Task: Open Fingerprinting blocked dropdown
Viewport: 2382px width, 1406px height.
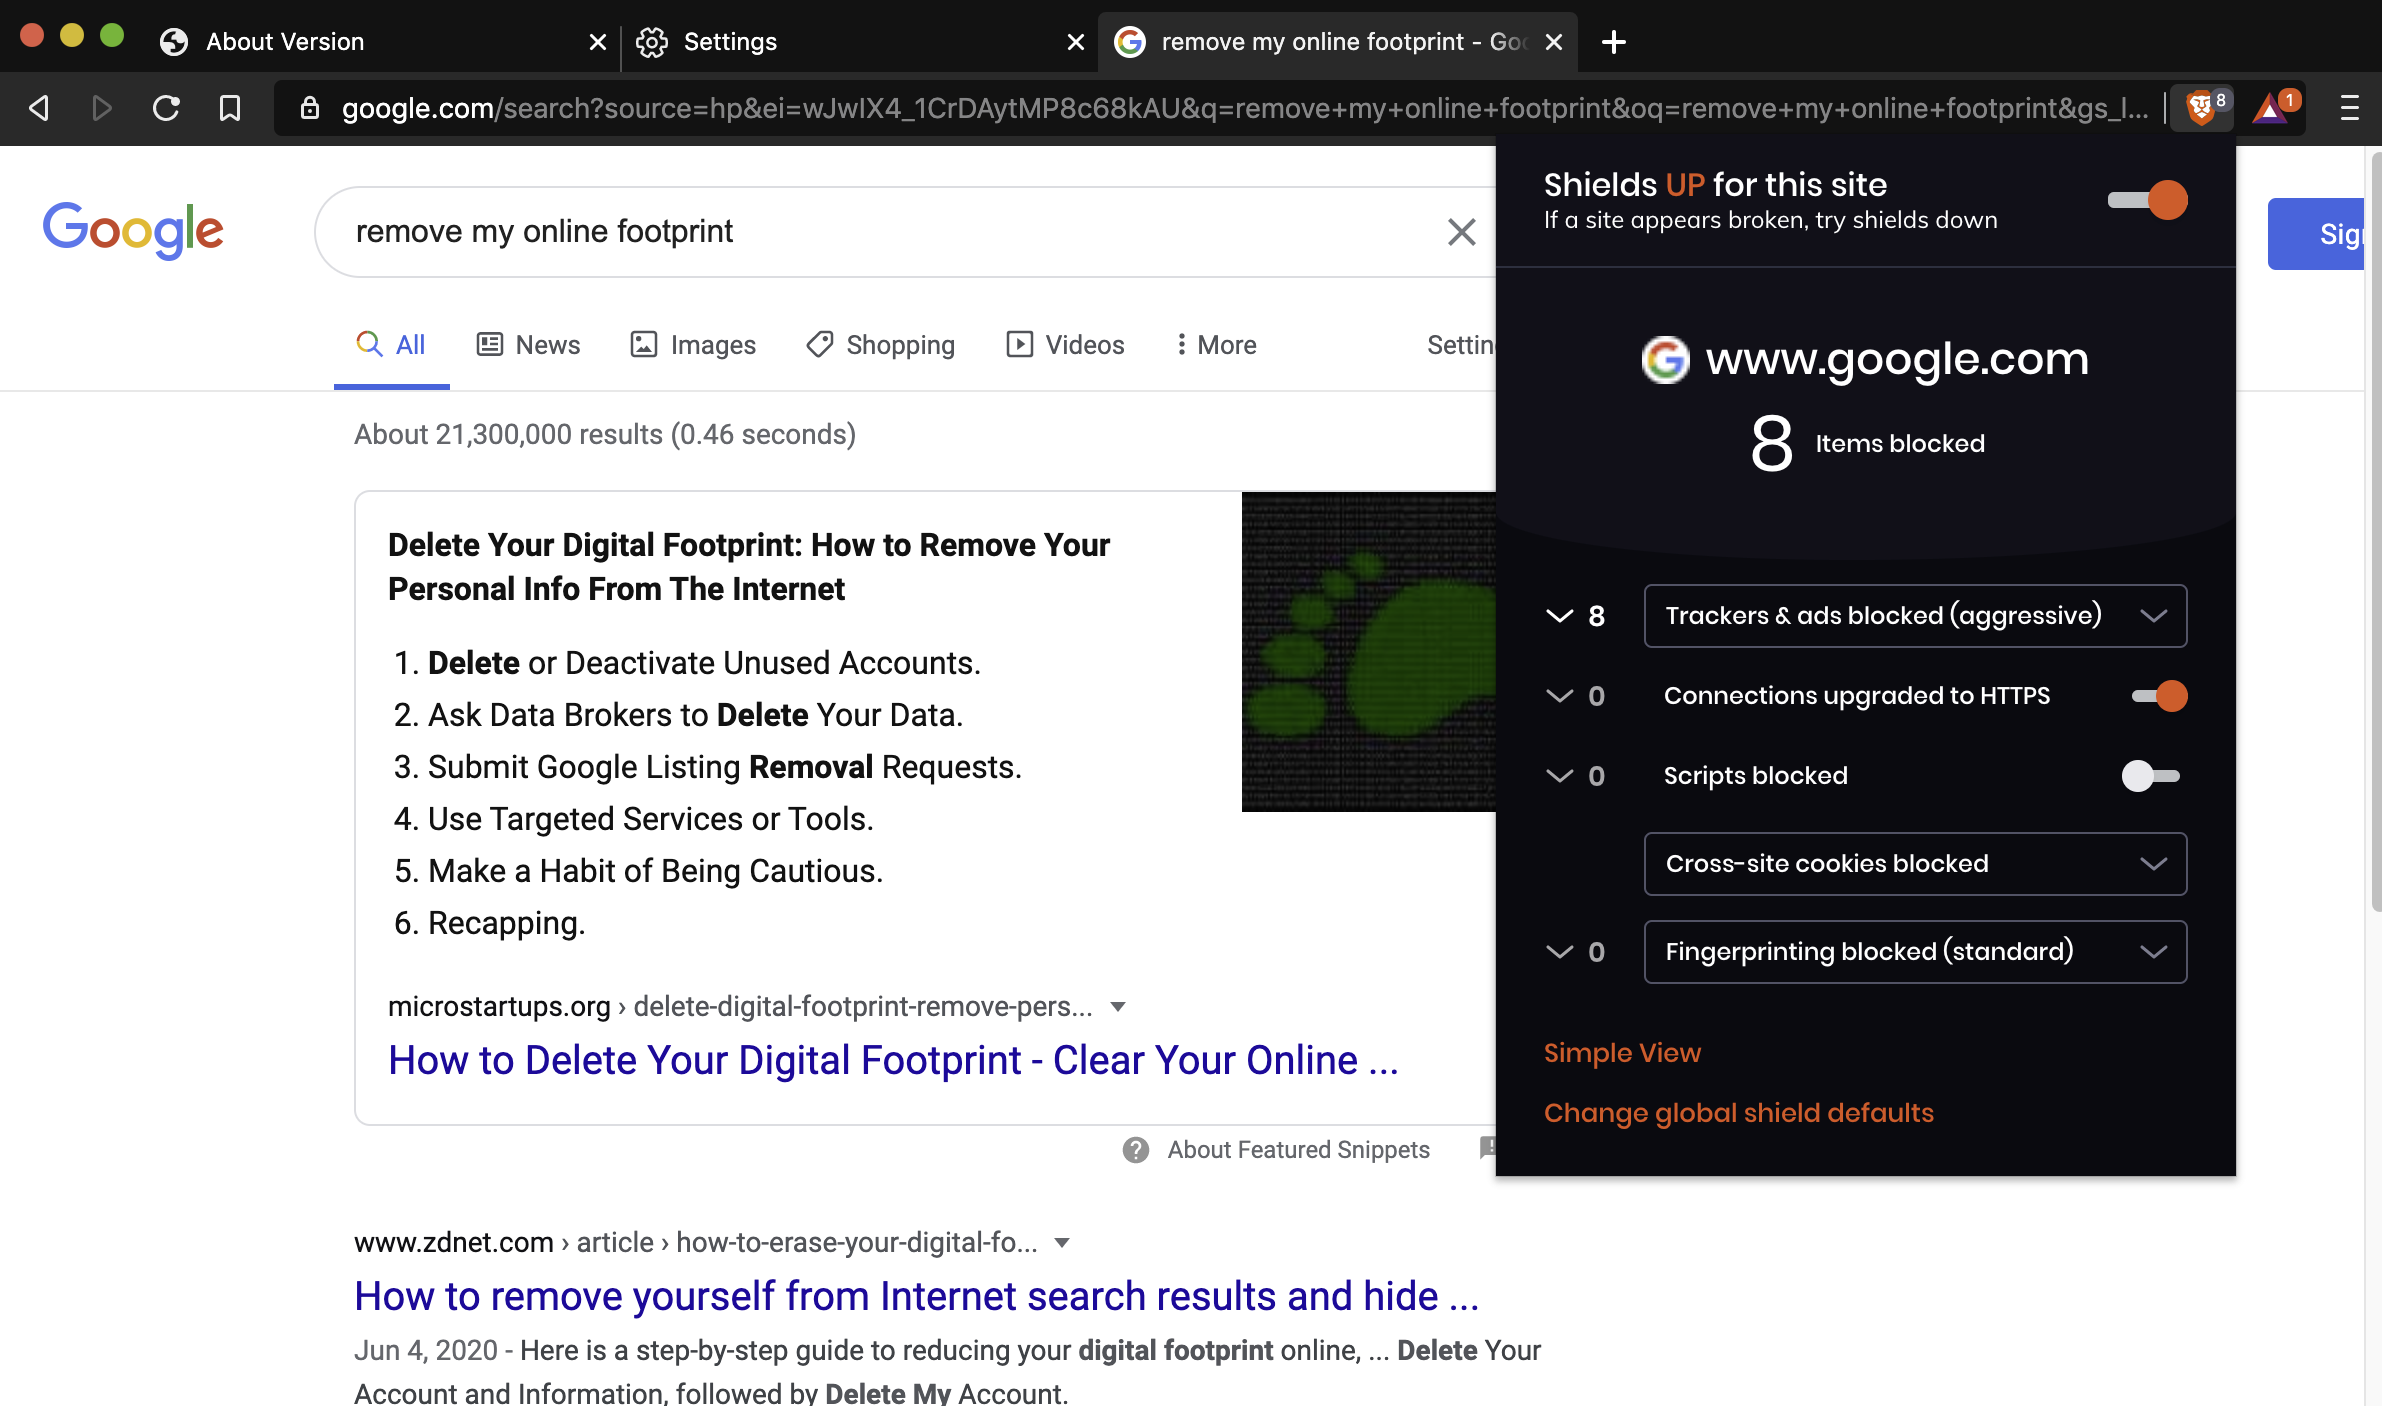Action: tap(1916, 952)
